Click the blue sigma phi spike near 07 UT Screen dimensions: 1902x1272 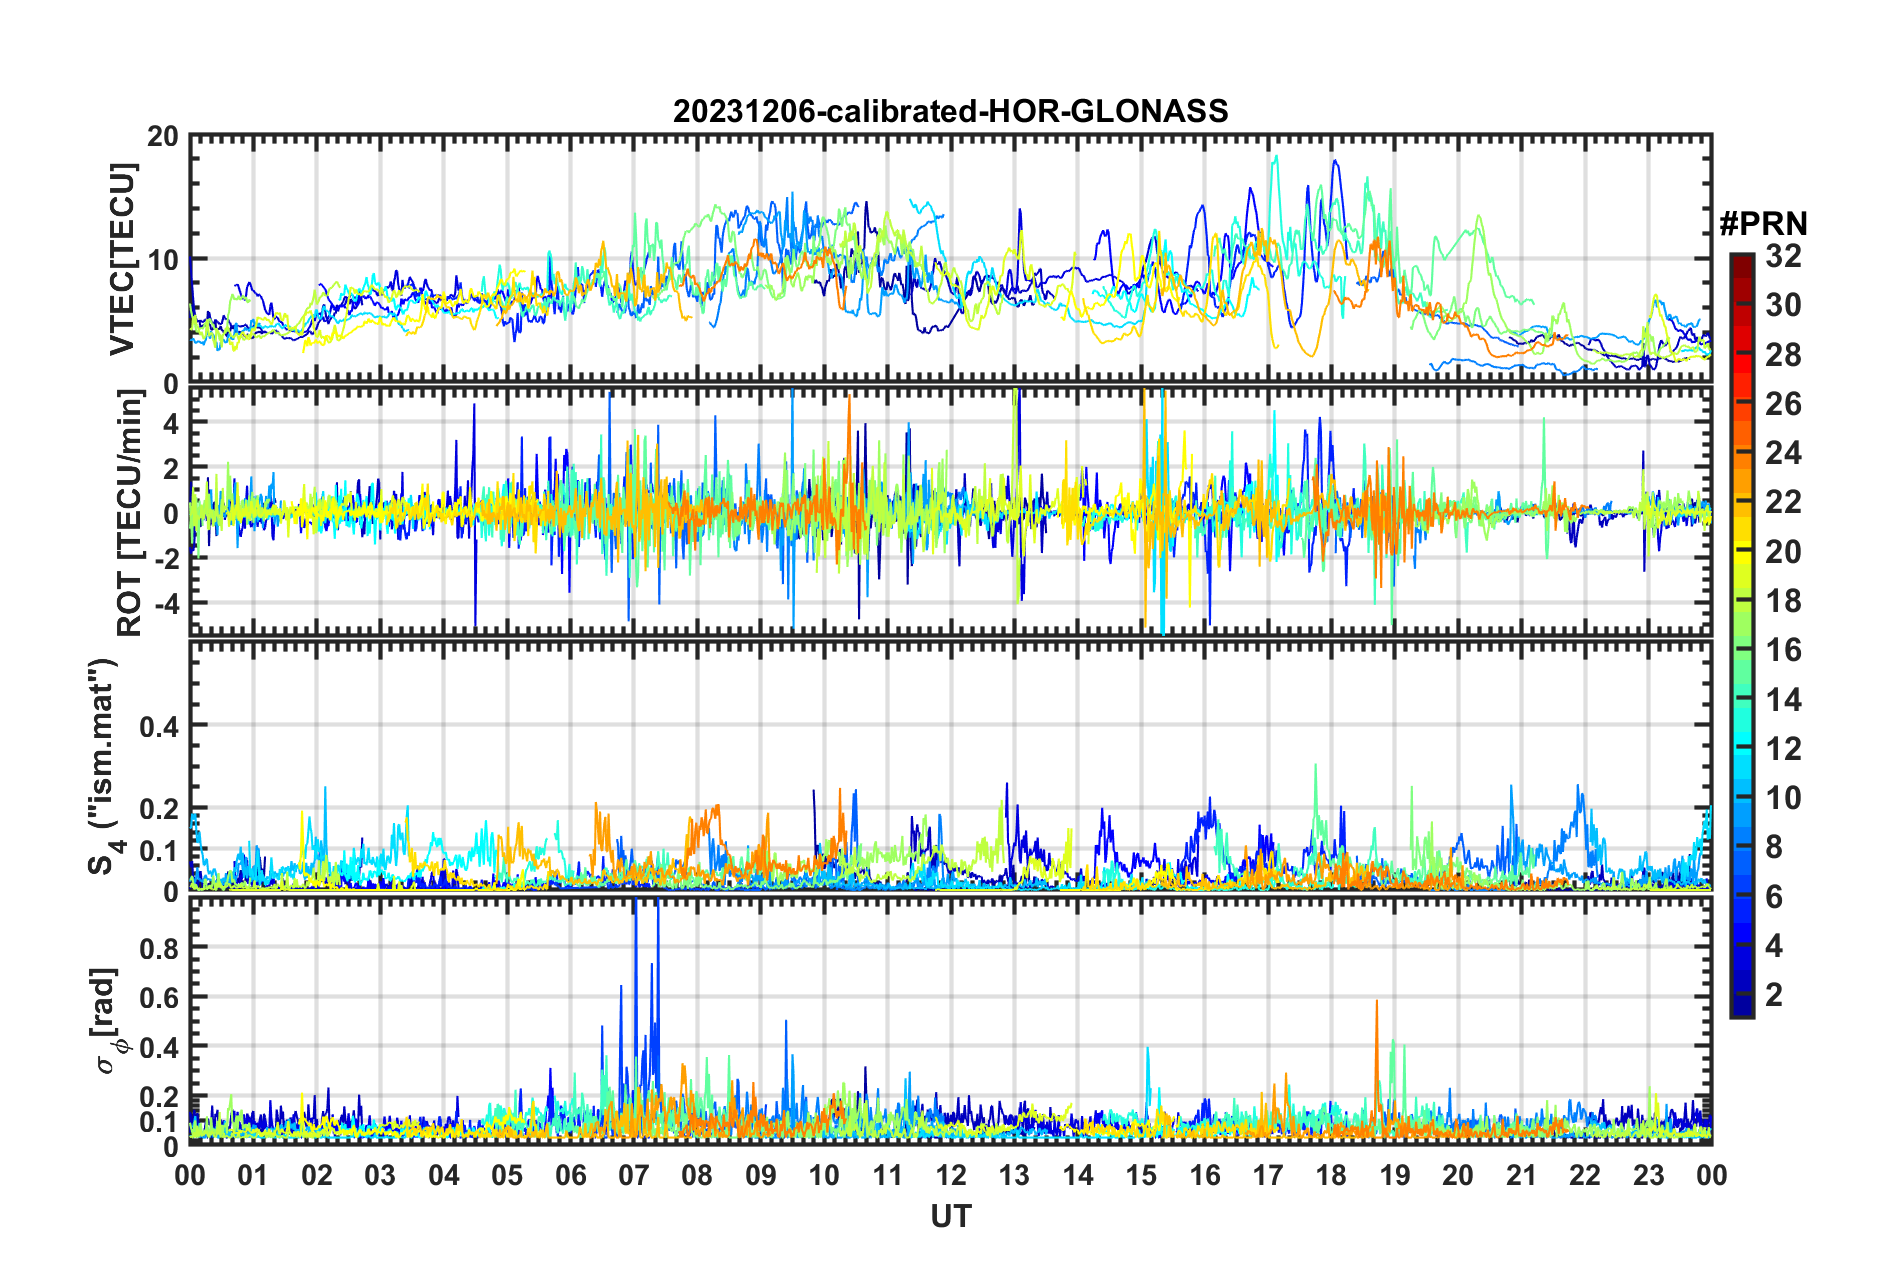(x=635, y=960)
